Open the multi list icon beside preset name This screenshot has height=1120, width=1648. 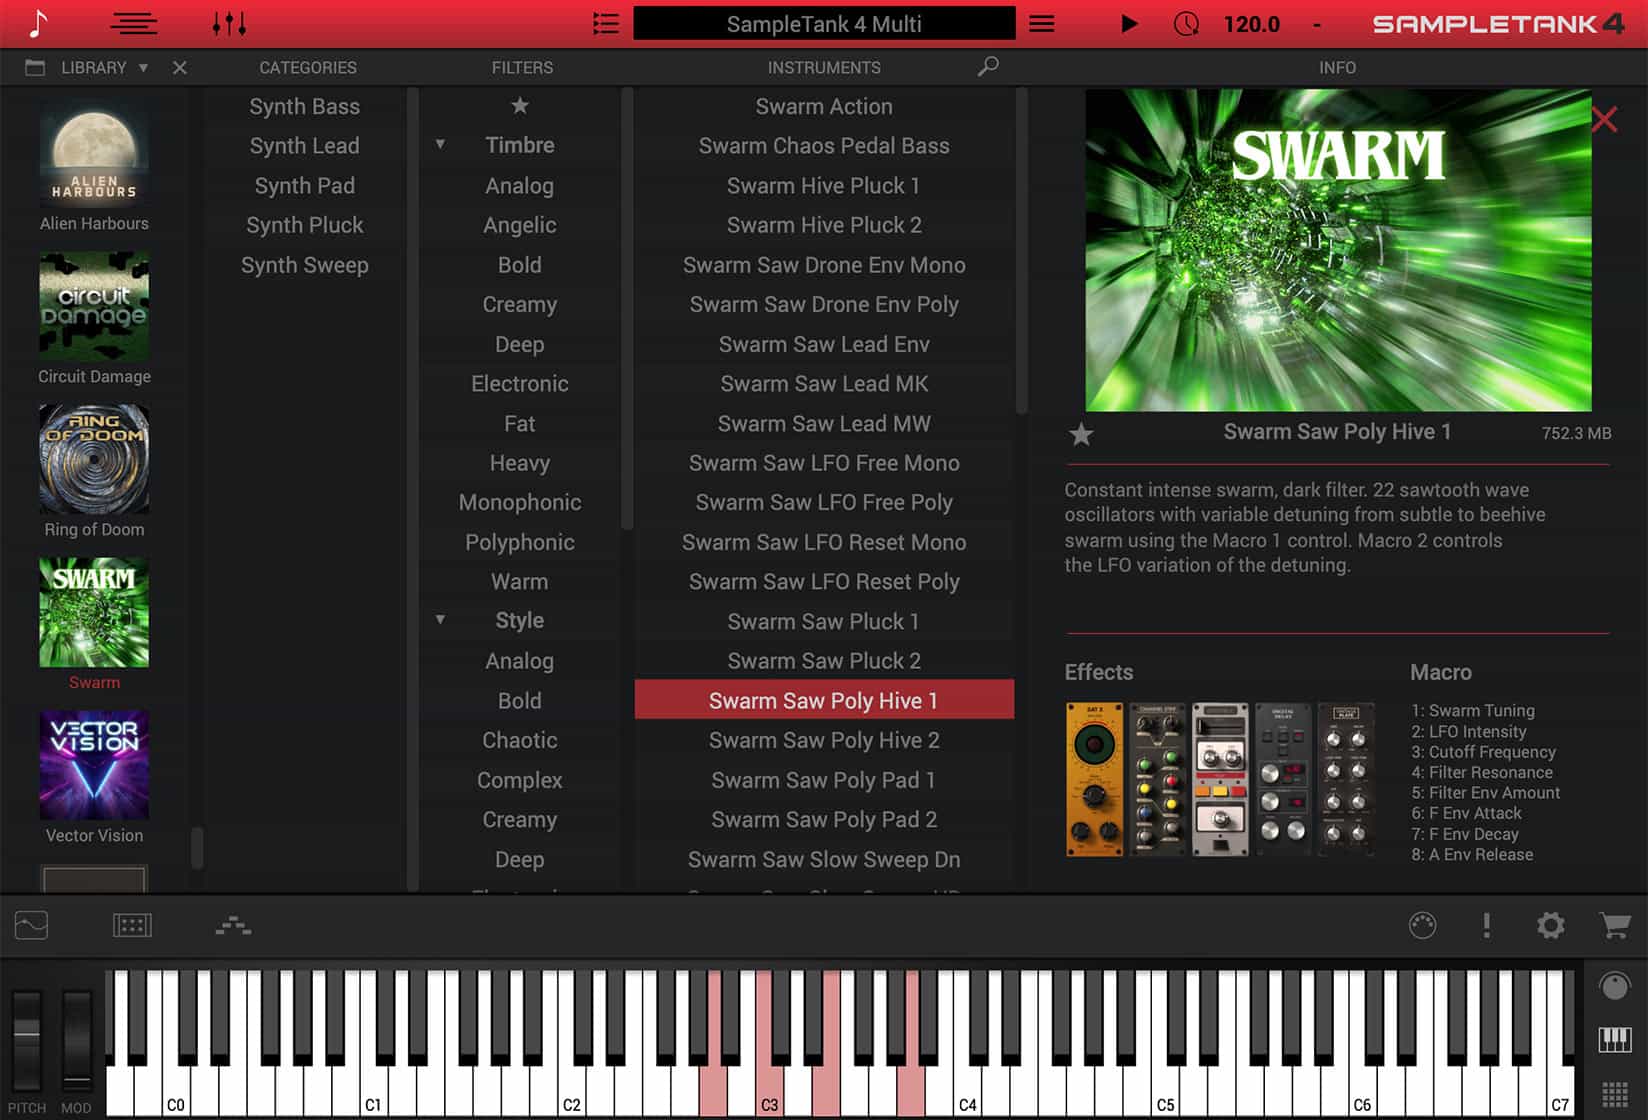click(x=605, y=23)
